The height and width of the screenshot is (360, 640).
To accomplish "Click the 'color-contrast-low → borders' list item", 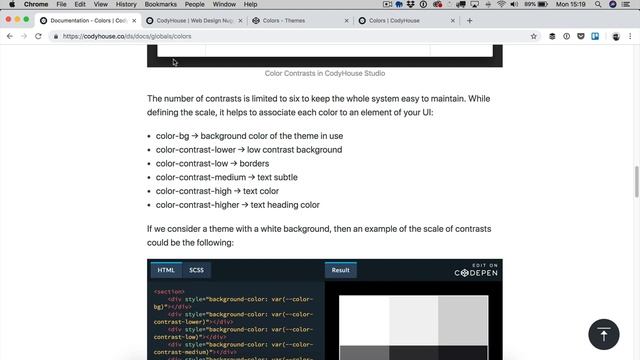I will click(x=212, y=164).
